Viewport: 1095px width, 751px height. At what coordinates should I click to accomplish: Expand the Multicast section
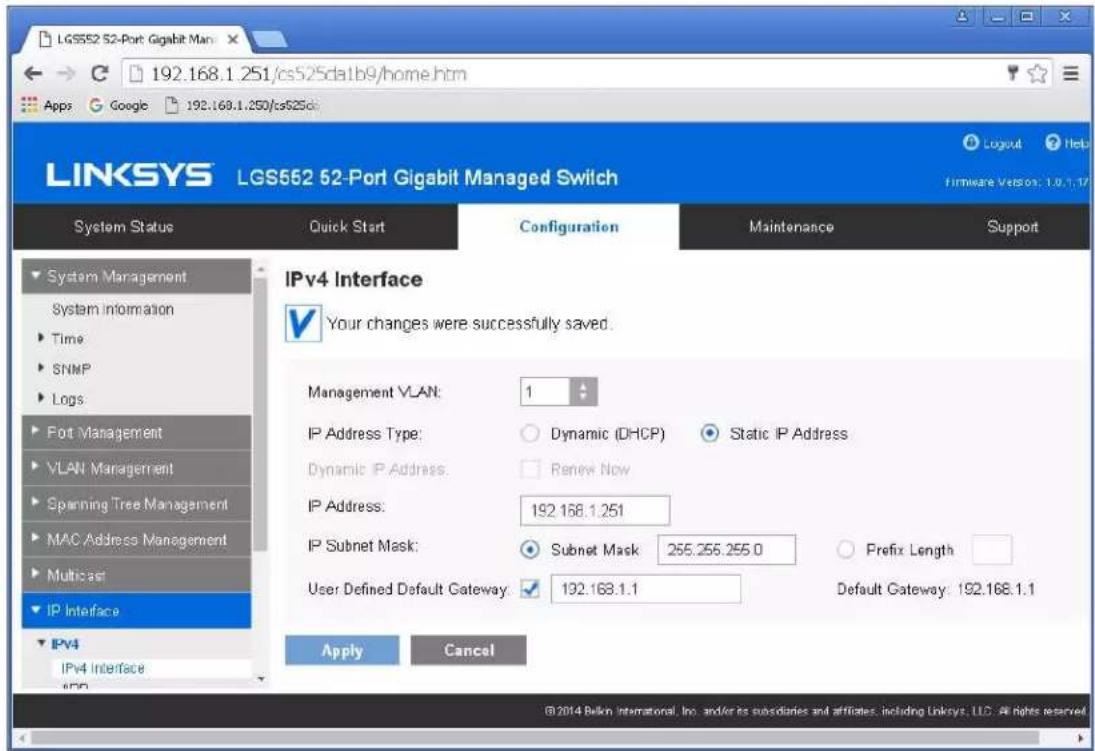[136, 575]
